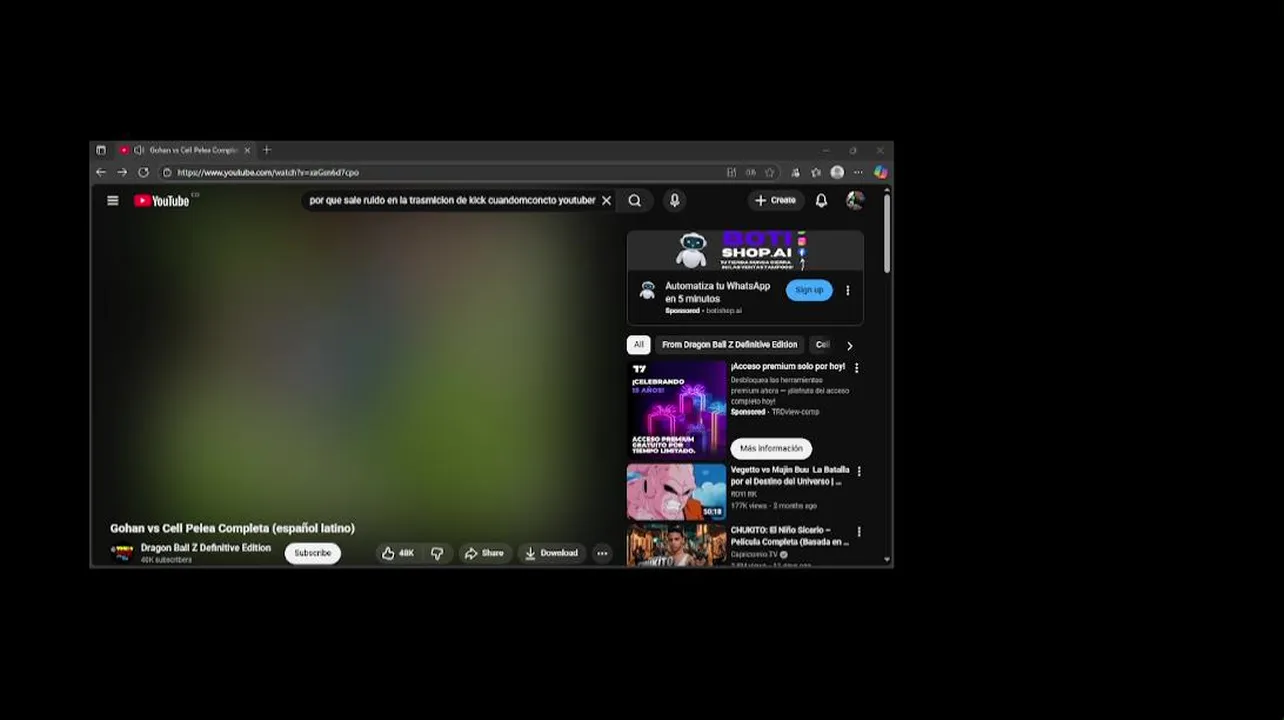Go back with the browser back arrow

click(101, 172)
